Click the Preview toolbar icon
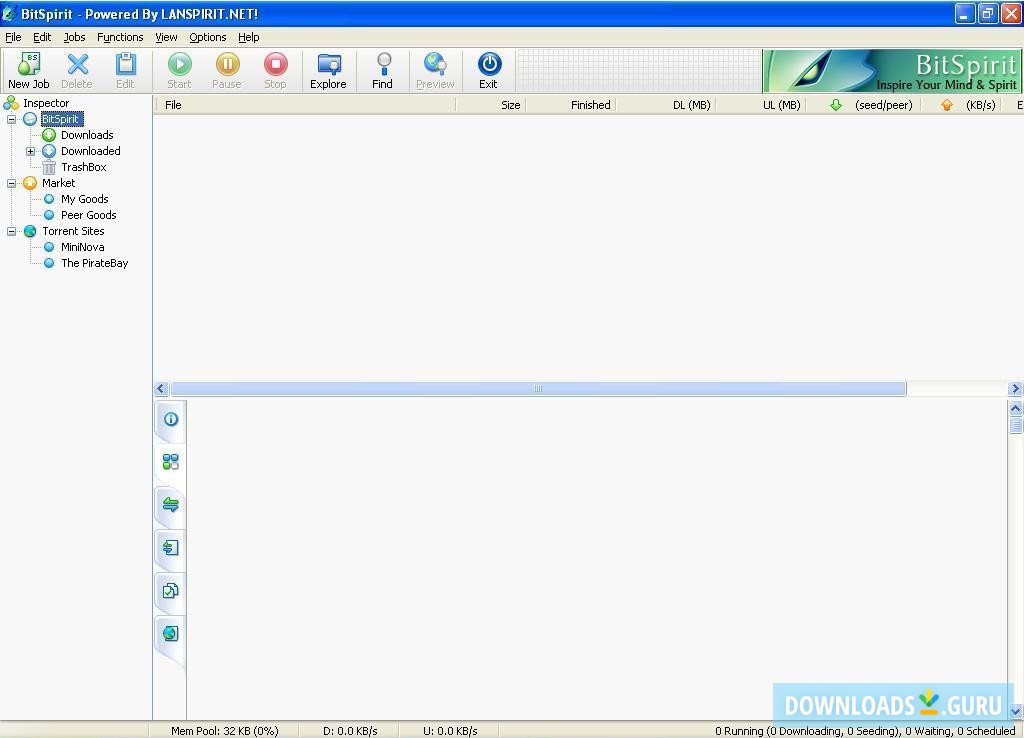Screen dimensions: 1024x738 pos(435,71)
